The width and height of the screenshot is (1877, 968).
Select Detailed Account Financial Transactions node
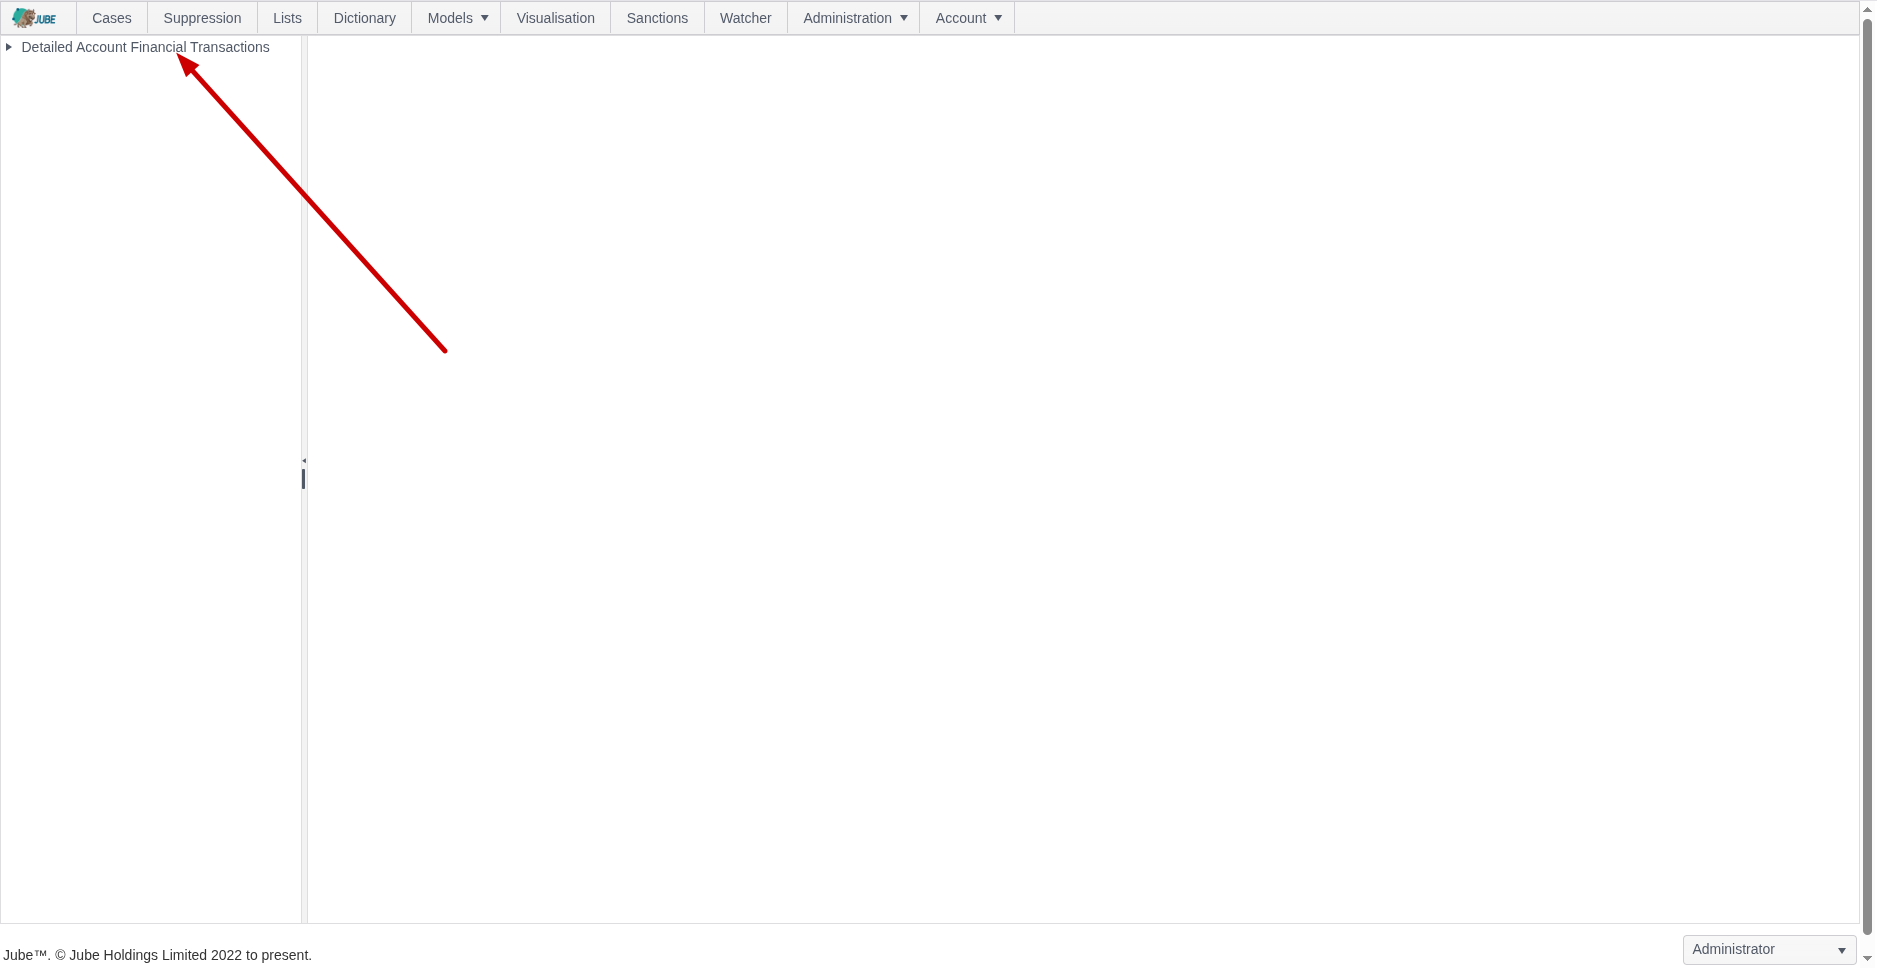[145, 47]
